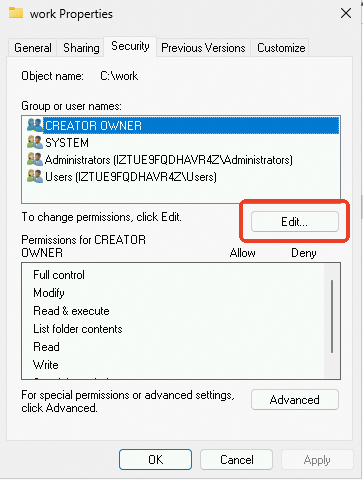Open the Previous Versions tab
Viewport: 363px width, 480px height.
click(x=203, y=48)
